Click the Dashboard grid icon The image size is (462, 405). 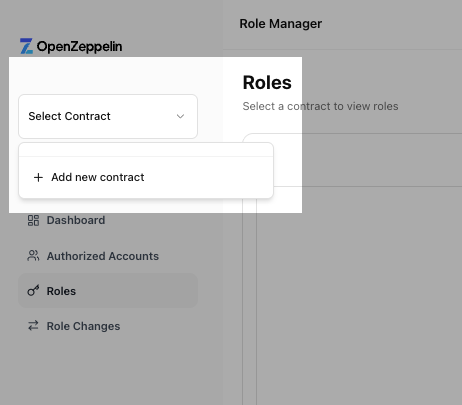[x=33, y=220]
